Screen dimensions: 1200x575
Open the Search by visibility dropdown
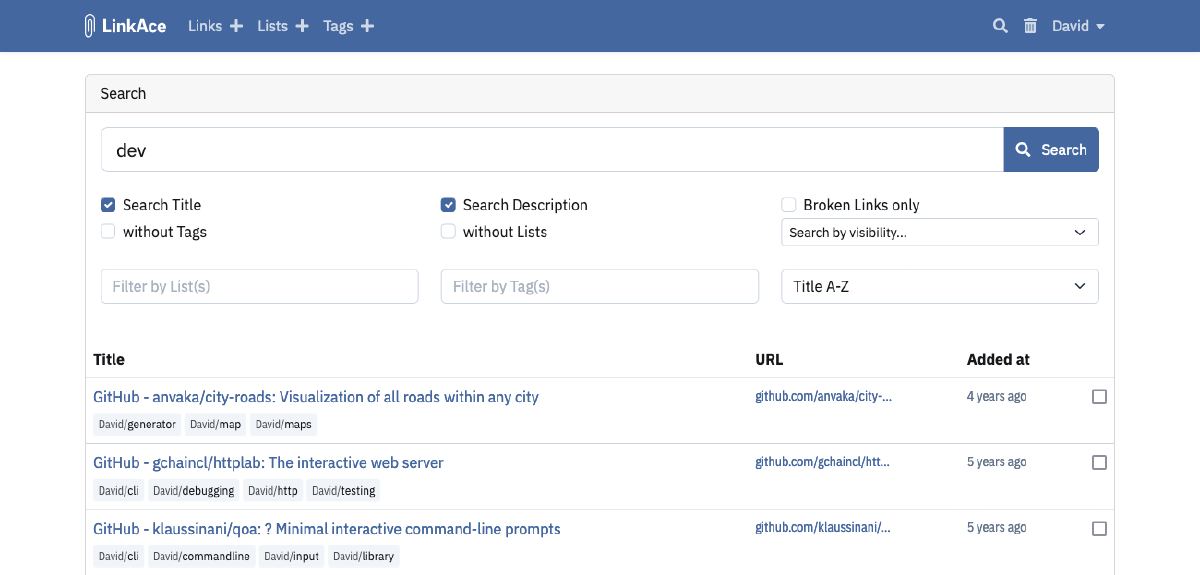point(940,232)
